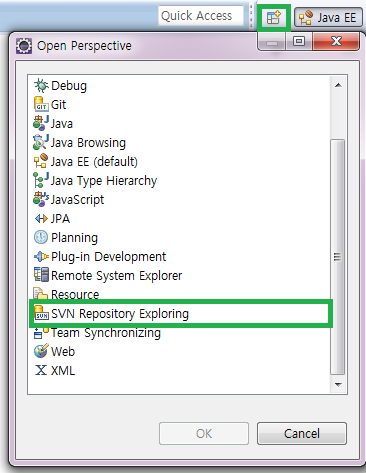Click the Planning clock icon
This screenshot has height=473, width=366.
41,237
